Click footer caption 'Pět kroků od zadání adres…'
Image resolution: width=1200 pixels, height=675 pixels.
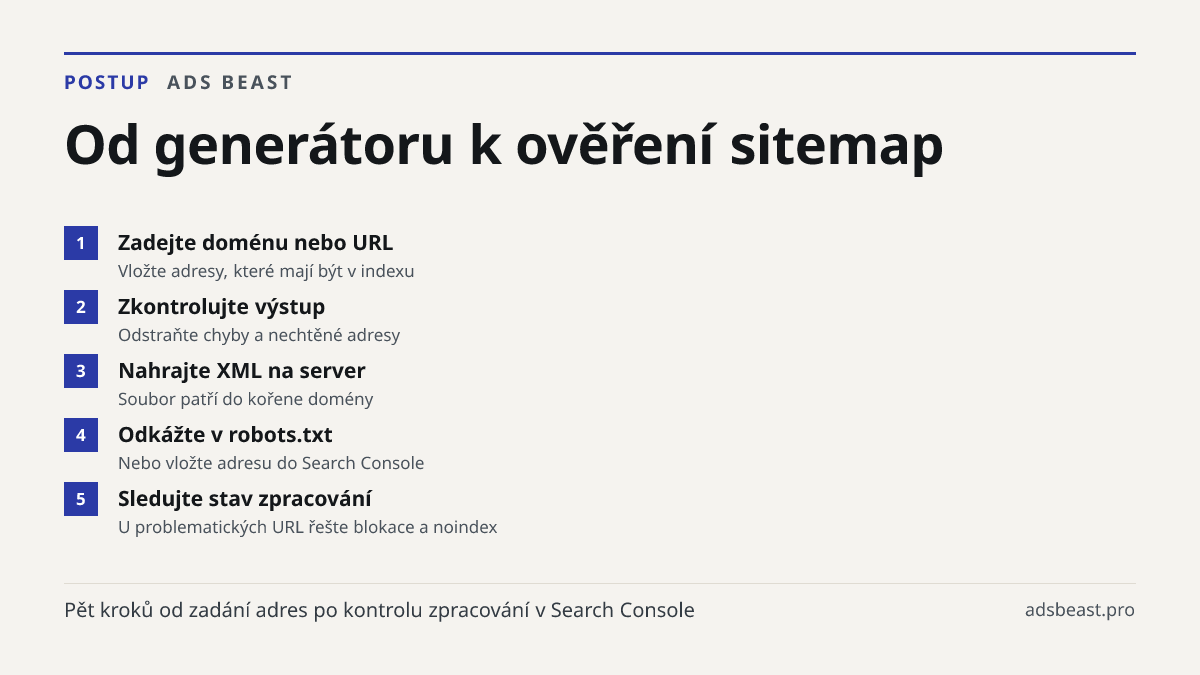point(379,610)
